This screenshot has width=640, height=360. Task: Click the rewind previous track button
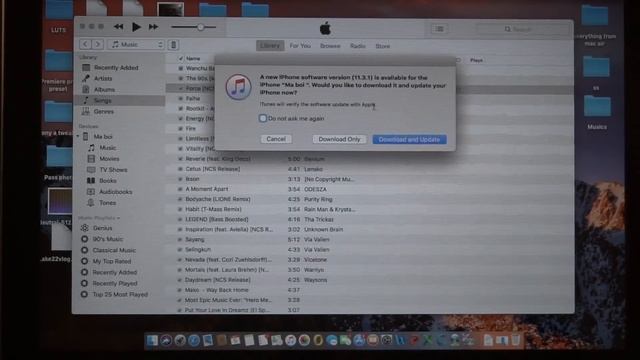click(118, 27)
